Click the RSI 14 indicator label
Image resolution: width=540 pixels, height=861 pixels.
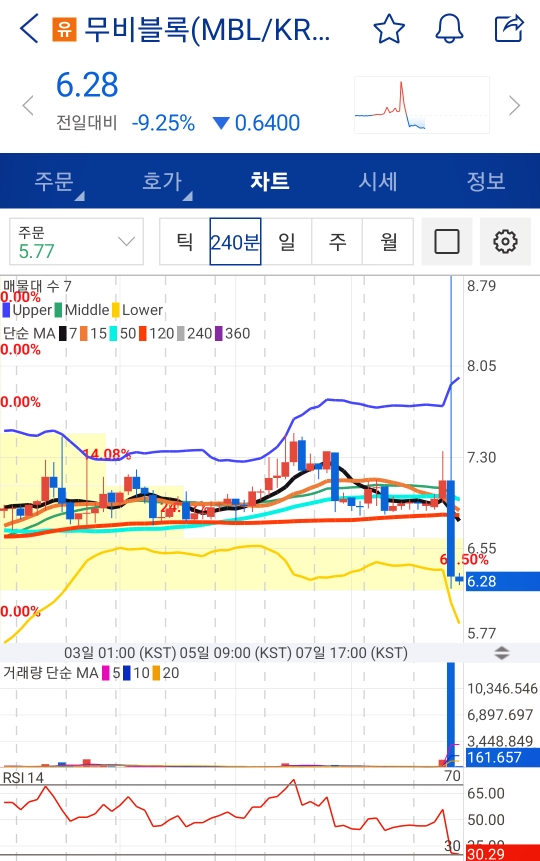(x=23, y=778)
